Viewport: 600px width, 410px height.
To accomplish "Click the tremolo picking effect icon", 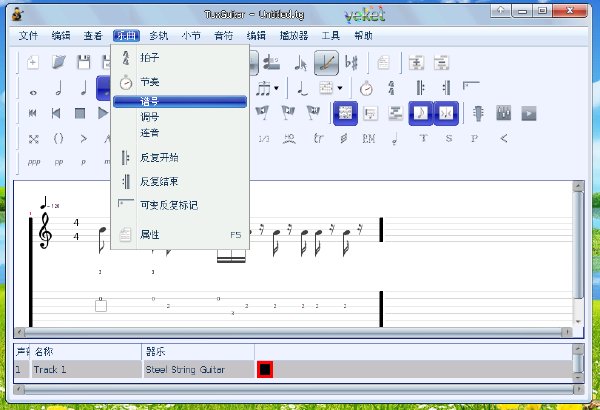I will pyautogui.click(x=344, y=138).
